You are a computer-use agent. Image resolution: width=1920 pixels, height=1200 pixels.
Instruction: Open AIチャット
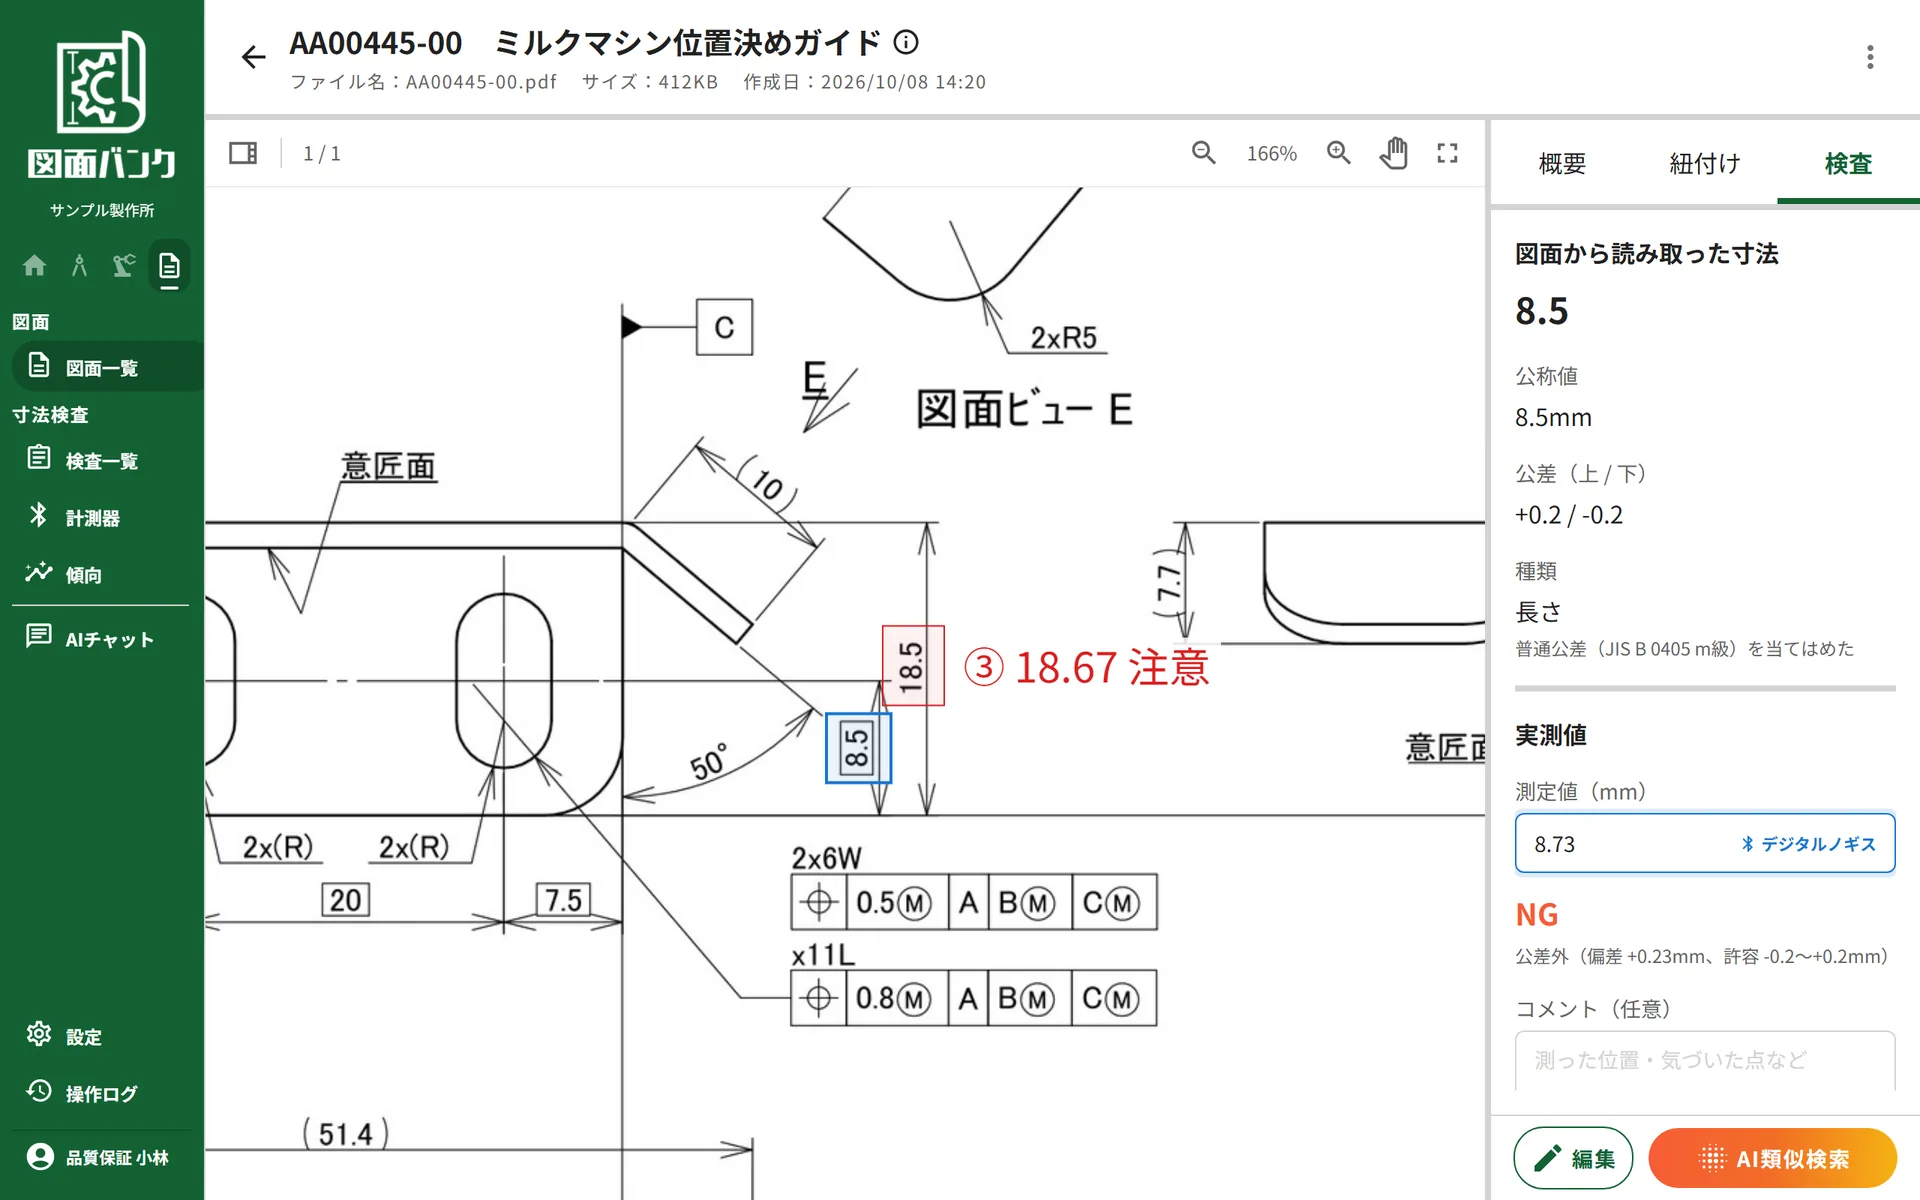click(102, 639)
